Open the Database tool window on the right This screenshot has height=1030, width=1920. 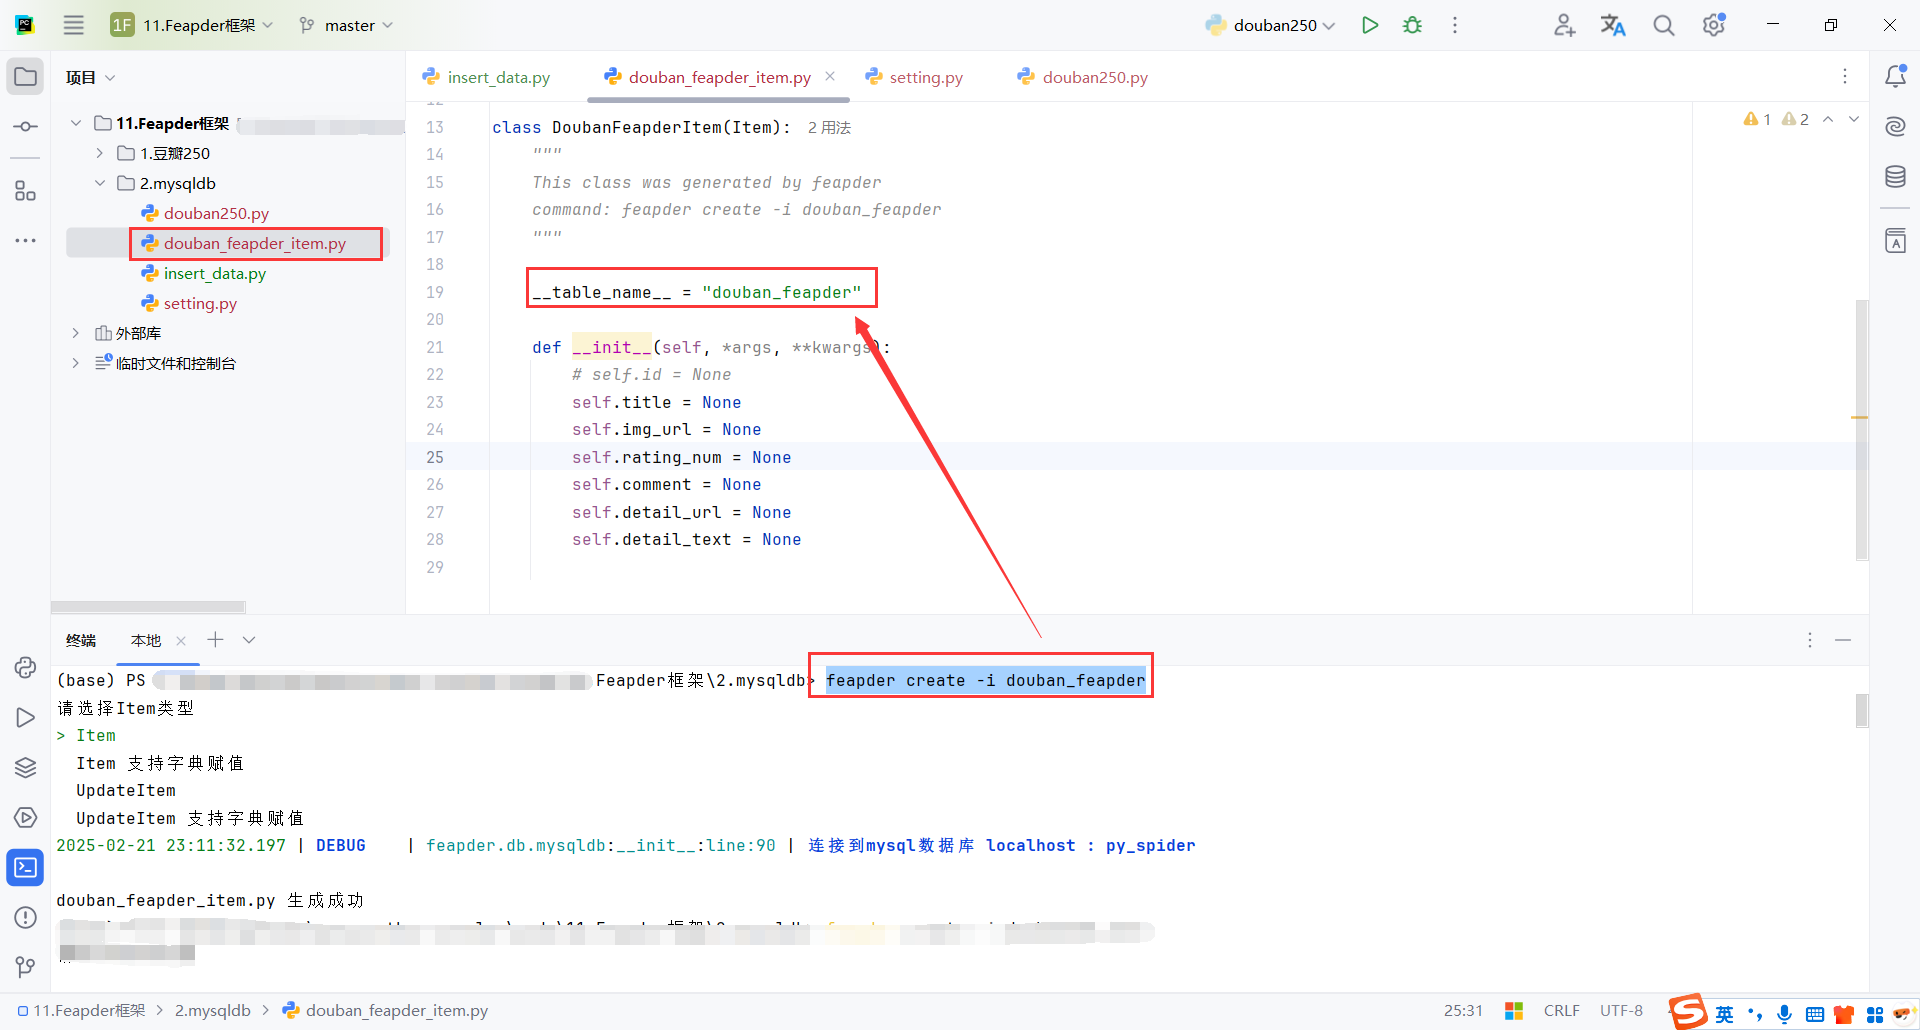pos(1896,176)
